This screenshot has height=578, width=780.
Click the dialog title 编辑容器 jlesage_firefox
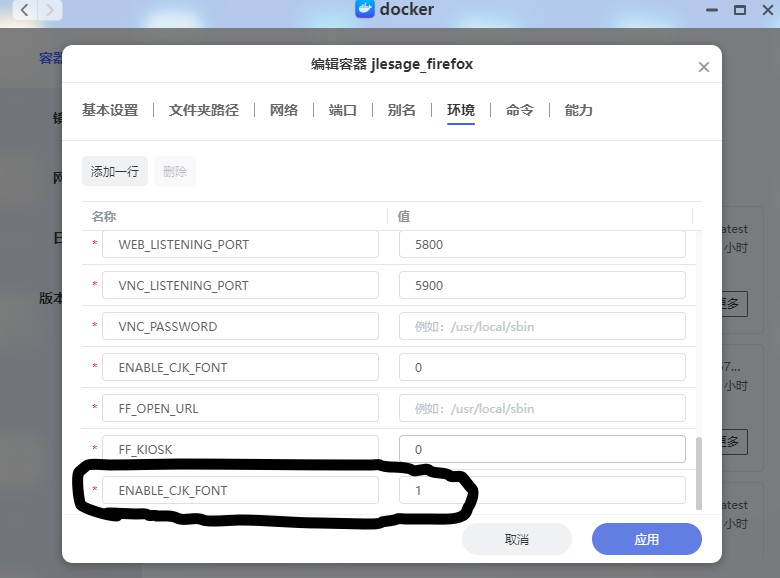(x=392, y=64)
